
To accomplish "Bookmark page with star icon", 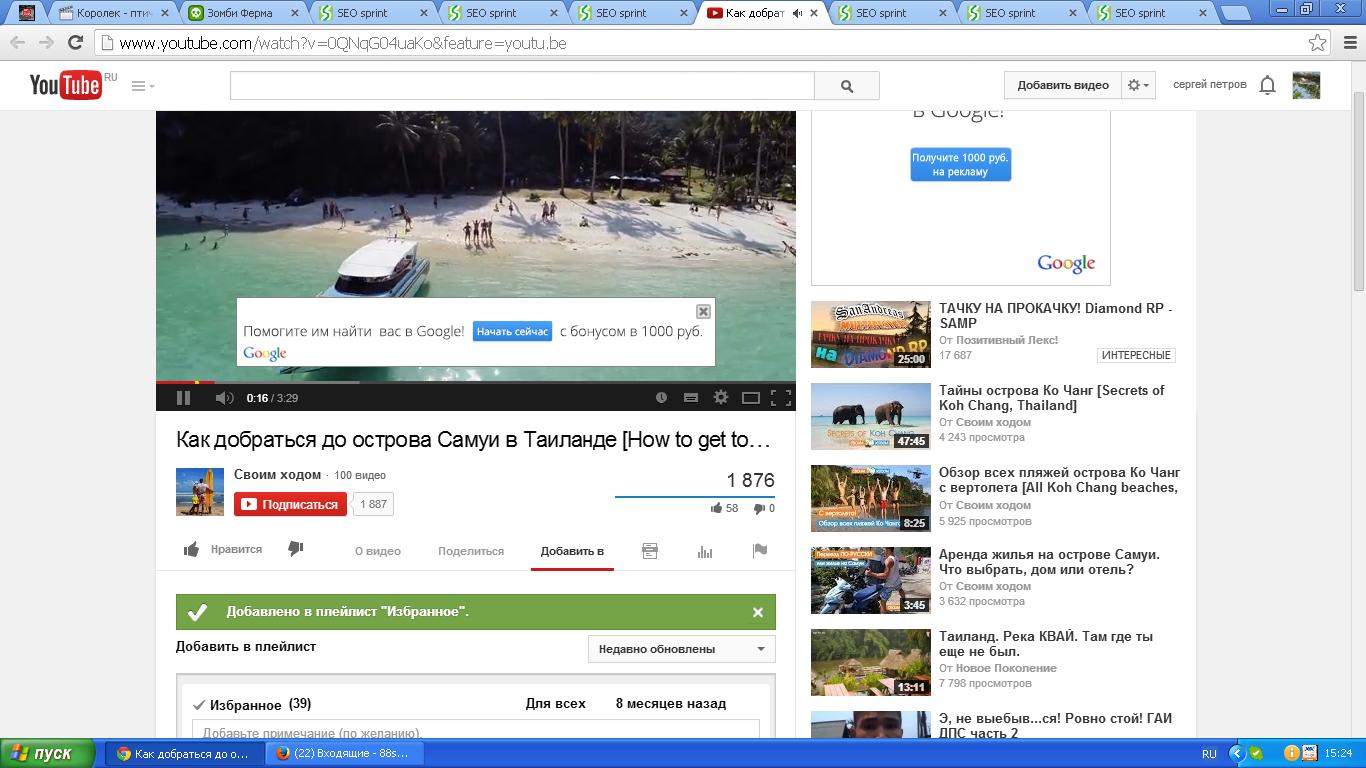I will pyautogui.click(x=1318, y=43).
